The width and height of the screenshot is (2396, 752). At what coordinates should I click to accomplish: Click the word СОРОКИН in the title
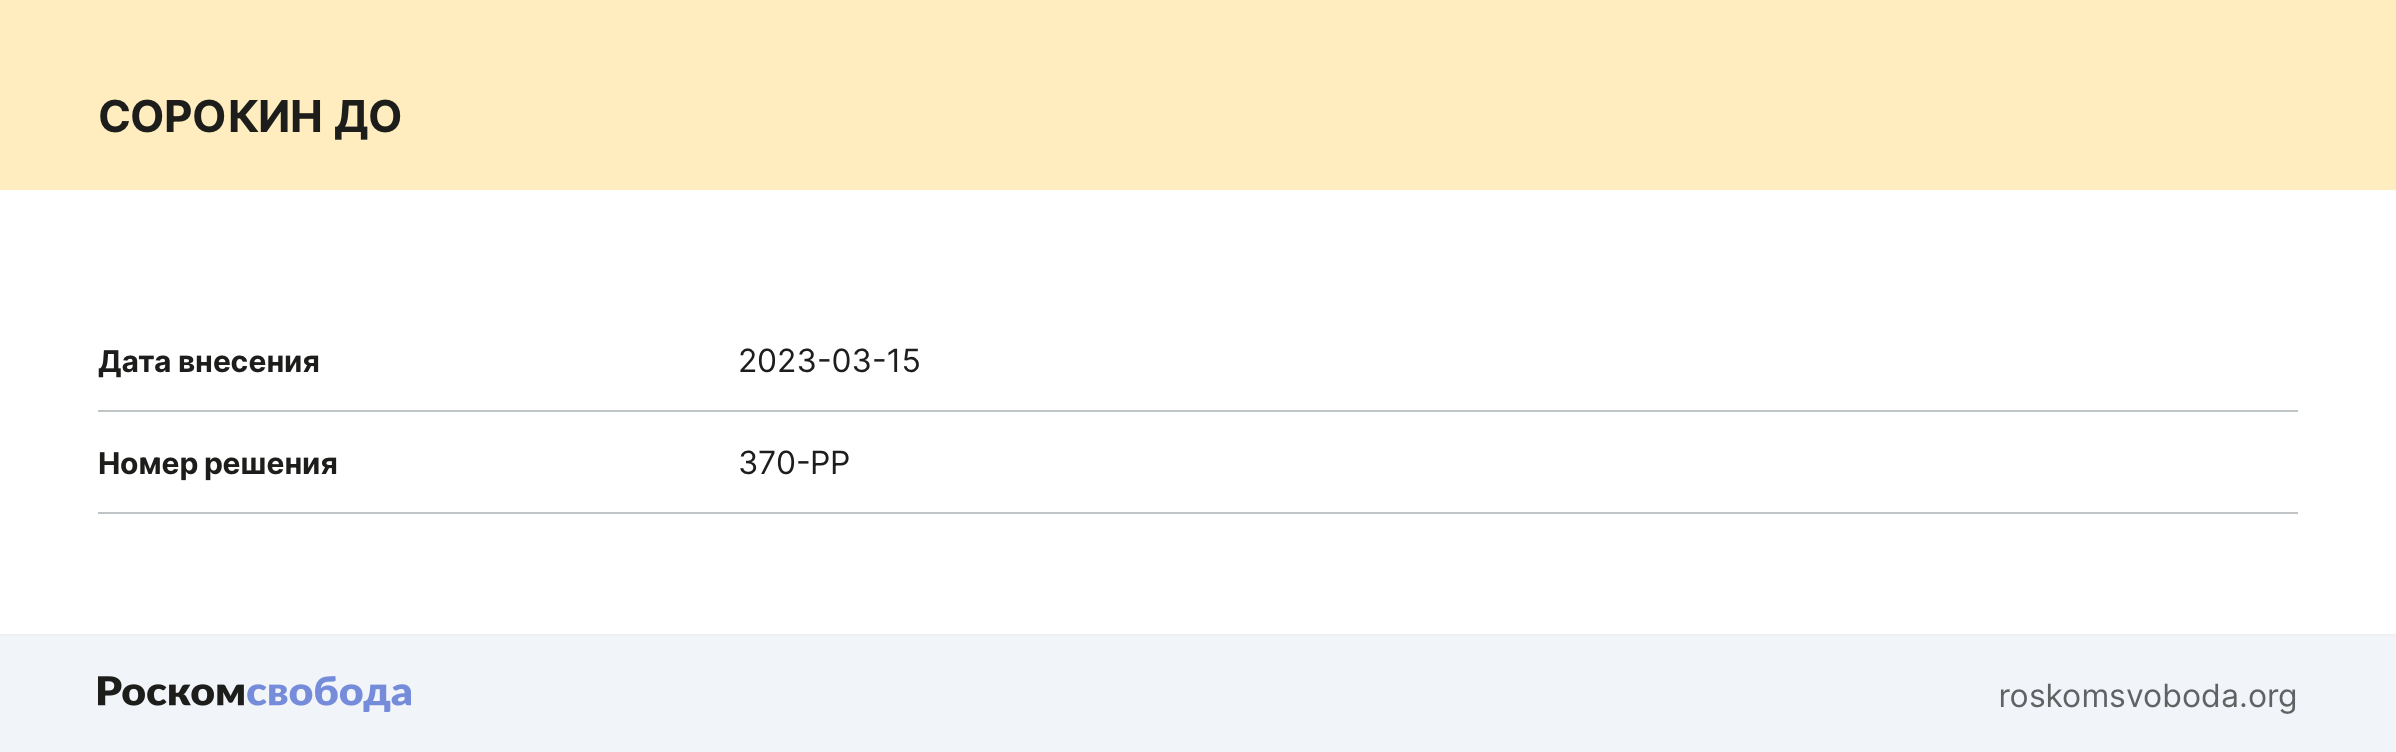(210, 117)
